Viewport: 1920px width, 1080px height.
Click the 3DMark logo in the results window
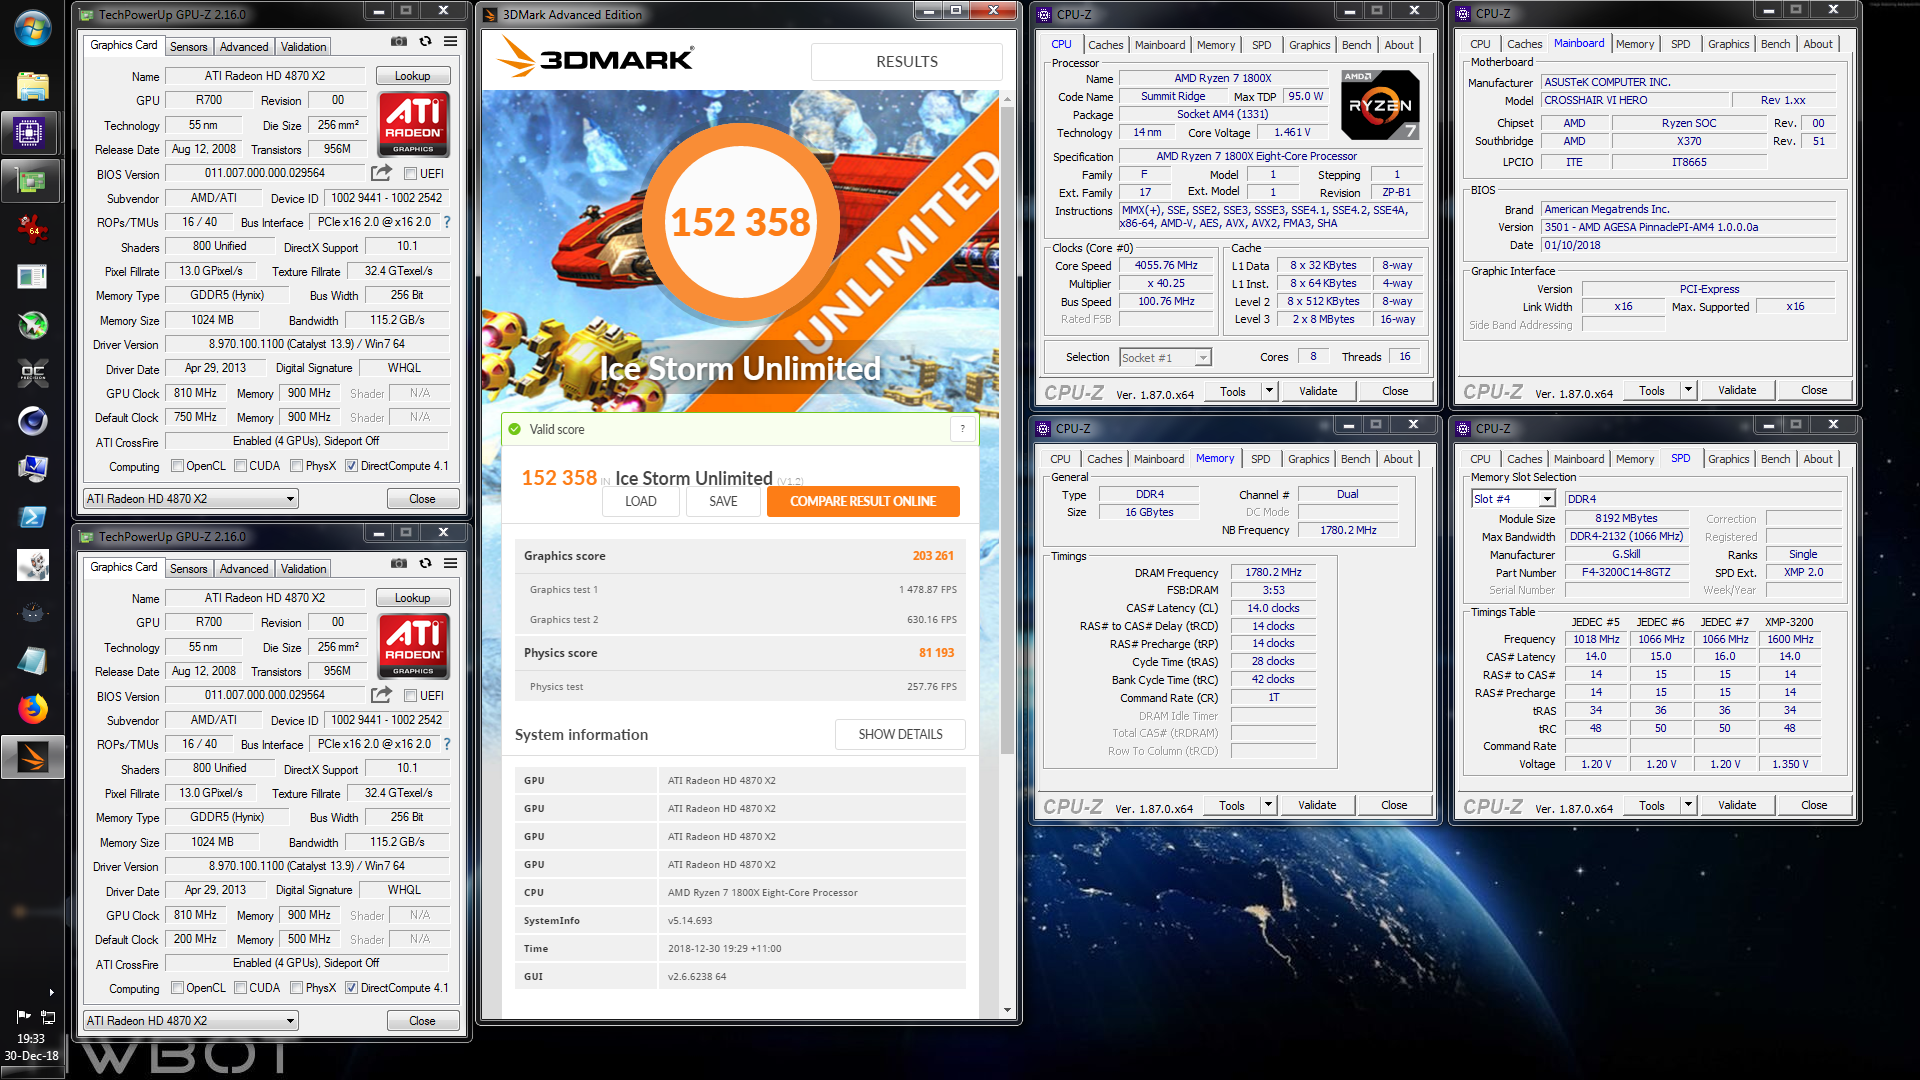click(x=596, y=58)
